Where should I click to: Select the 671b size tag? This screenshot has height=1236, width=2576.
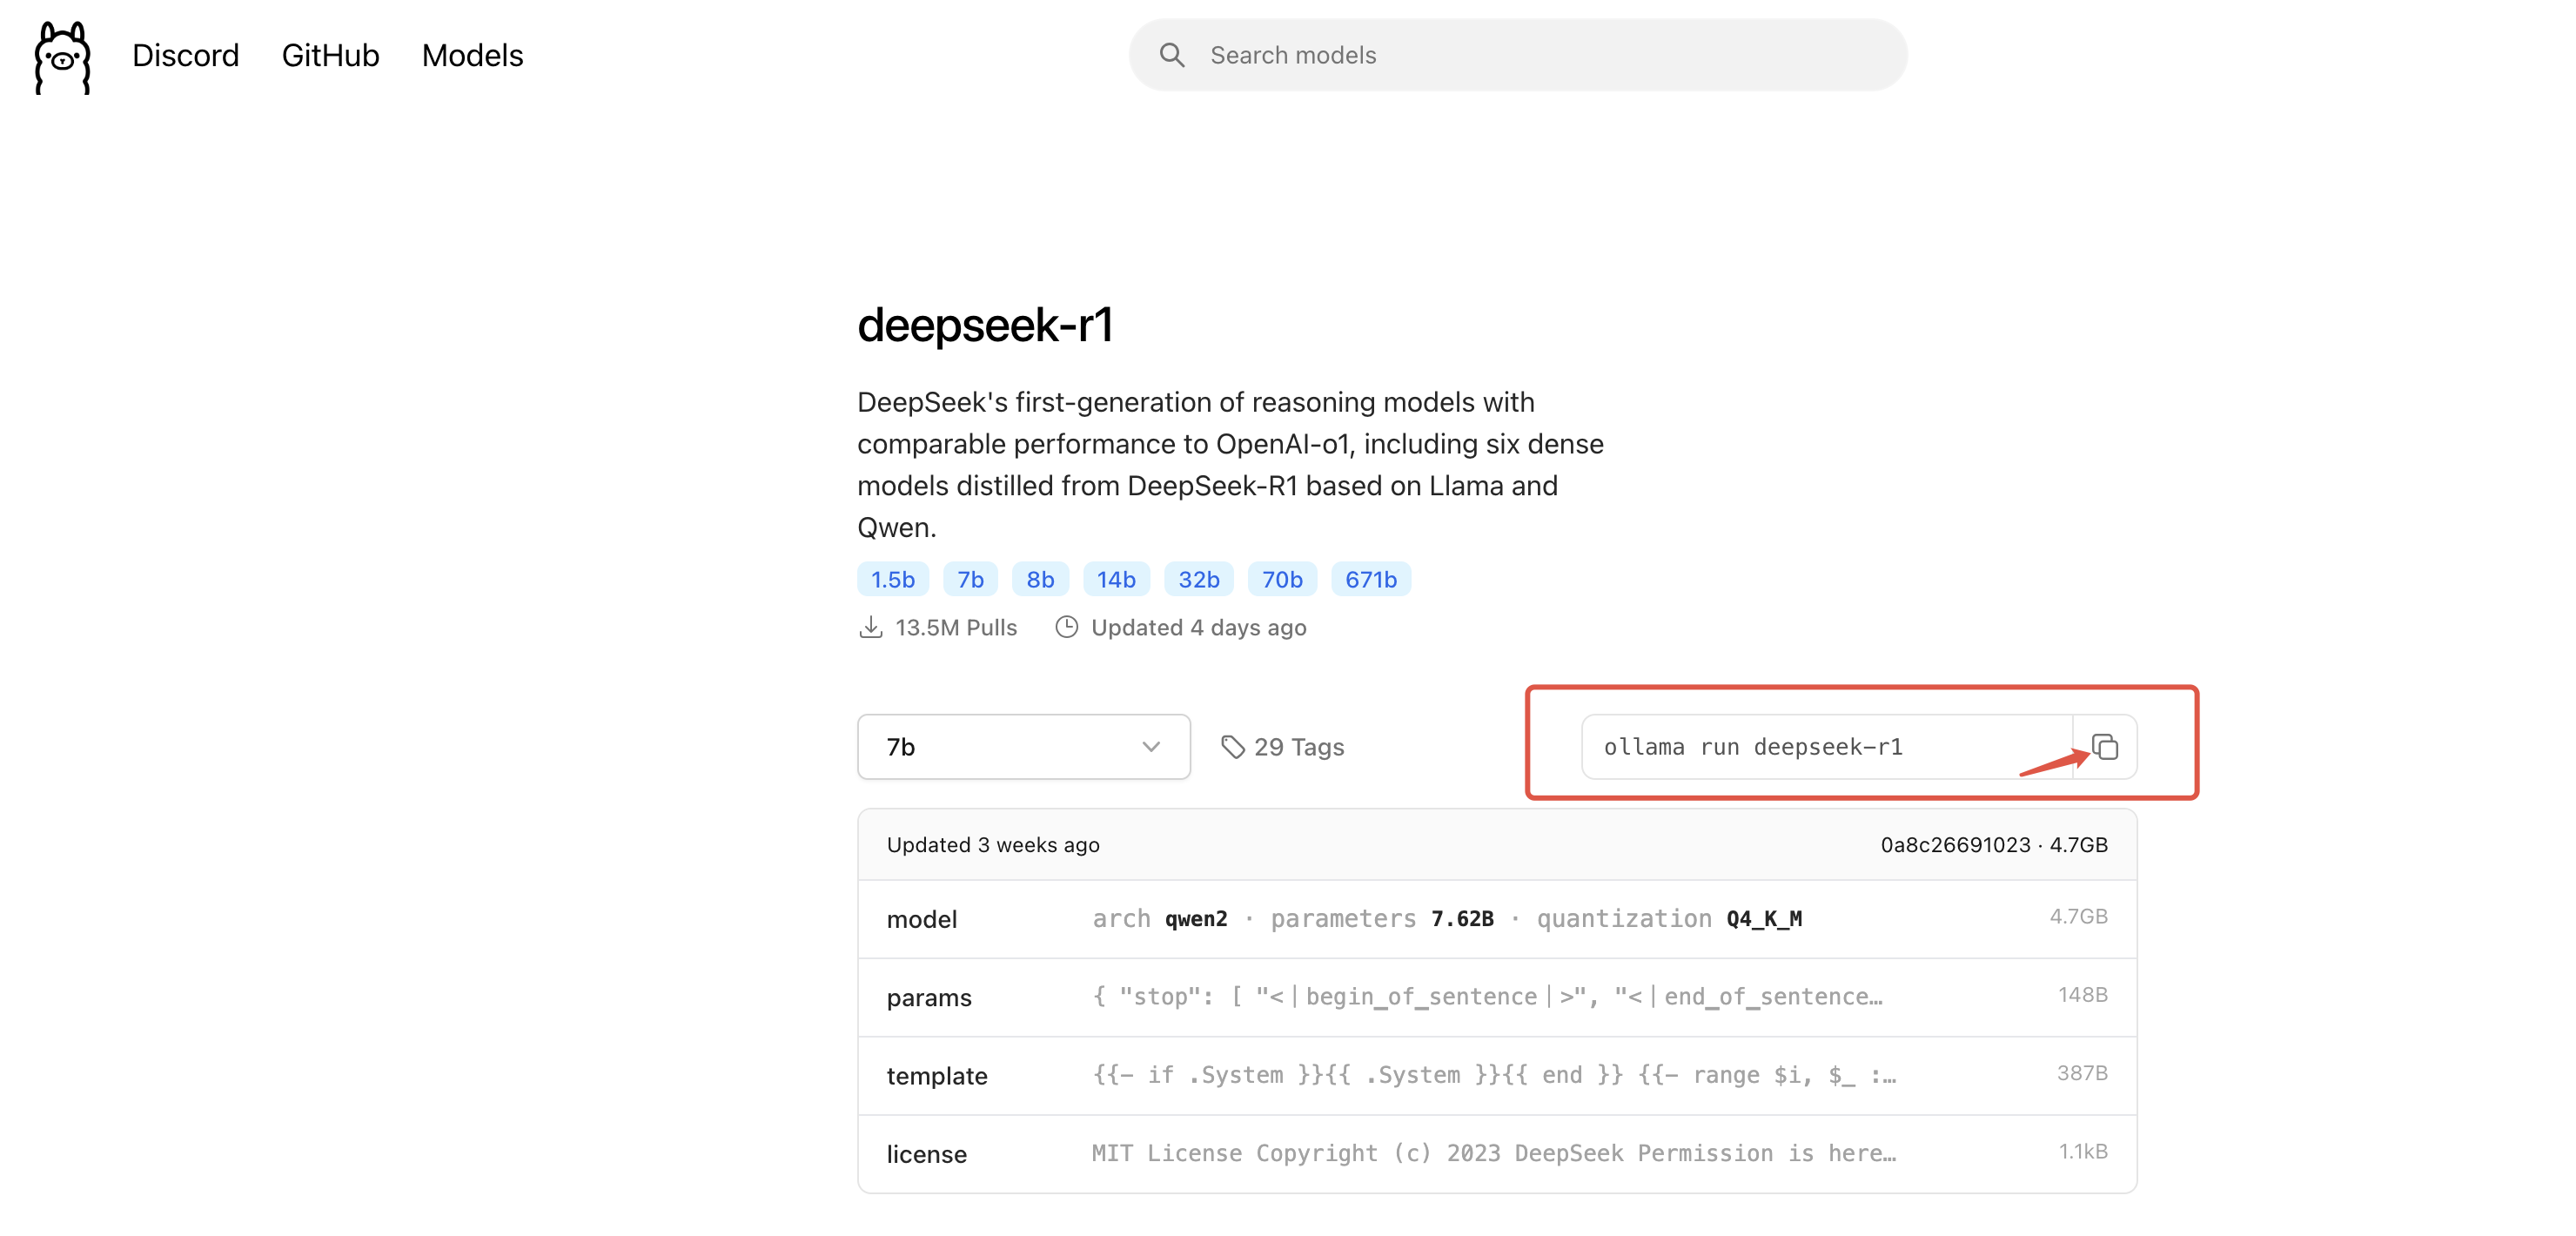[1370, 579]
